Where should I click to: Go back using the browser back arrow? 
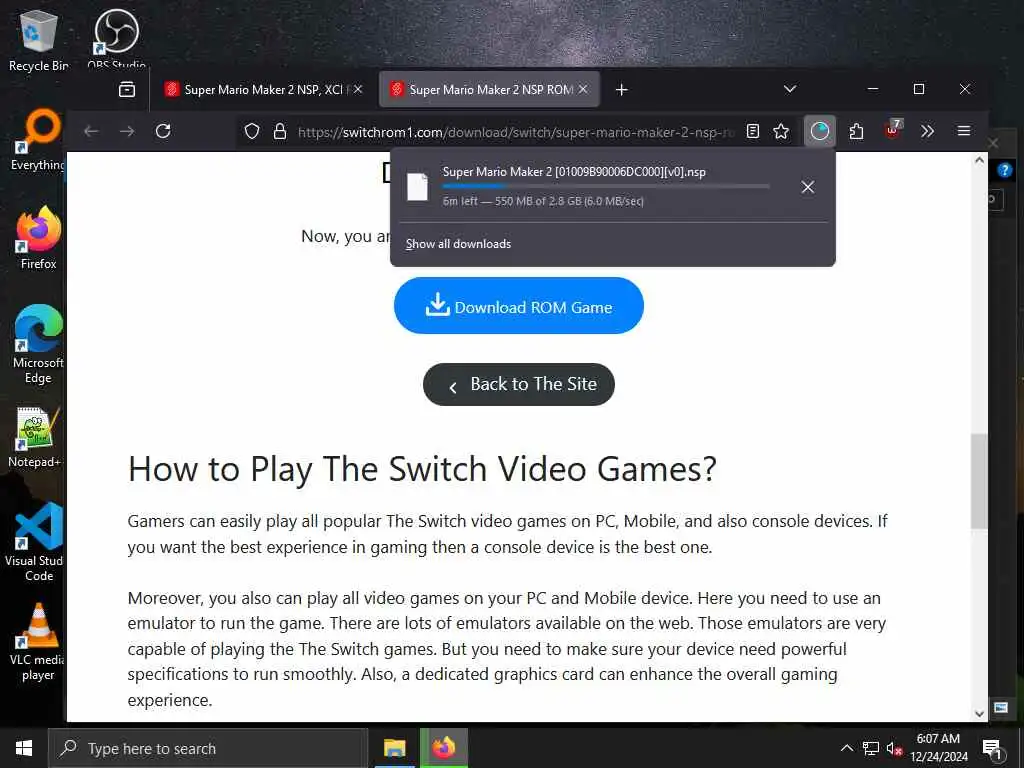pyautogui.click(x=91, y=131)
